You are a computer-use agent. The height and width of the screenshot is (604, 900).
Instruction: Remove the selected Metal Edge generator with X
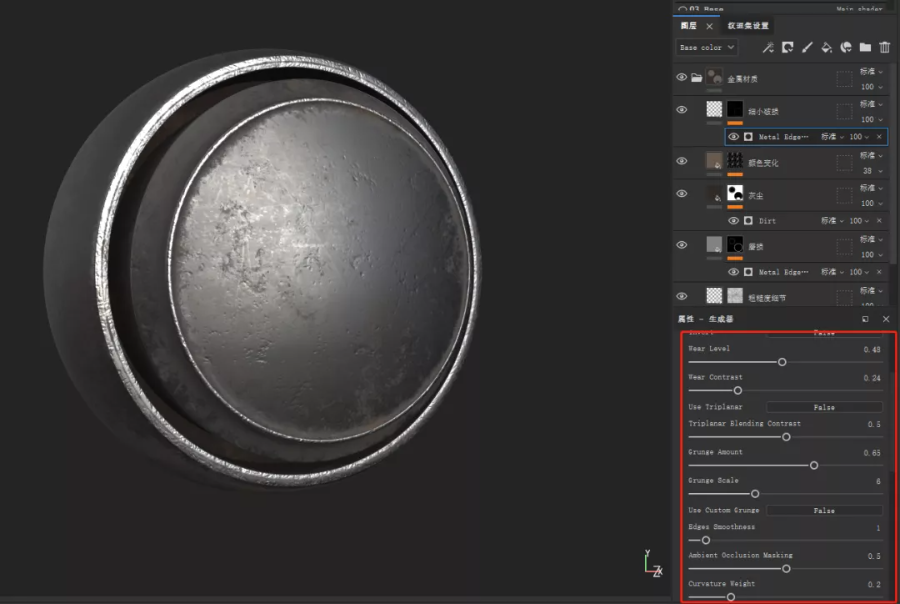879,137
